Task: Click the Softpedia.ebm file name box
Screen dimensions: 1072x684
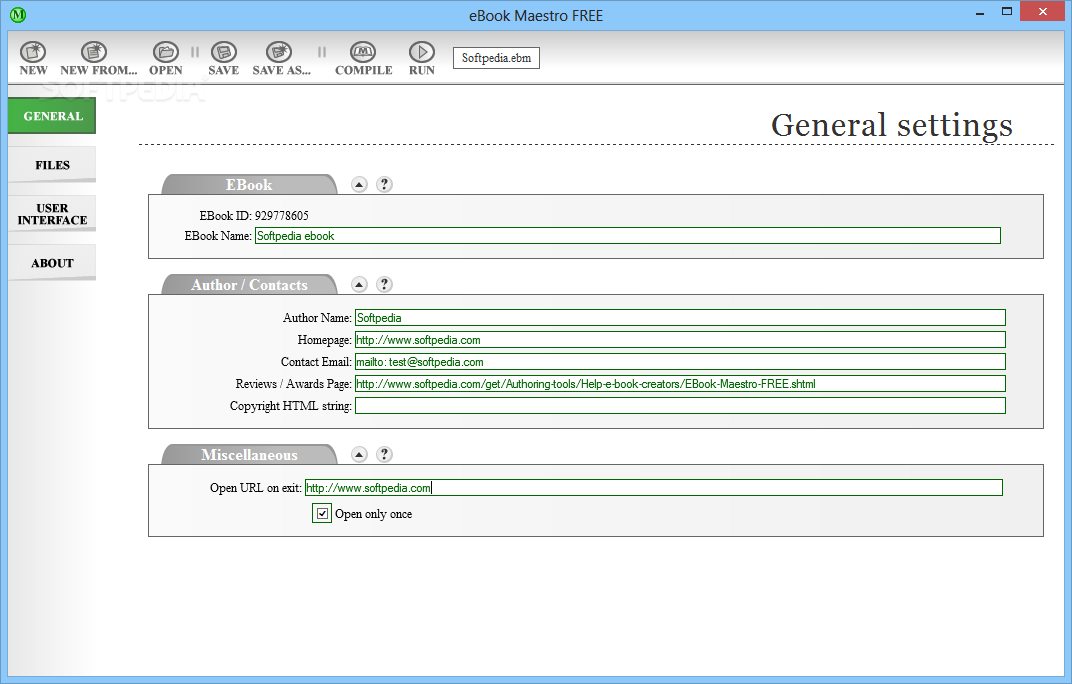Action: (496, 58)
